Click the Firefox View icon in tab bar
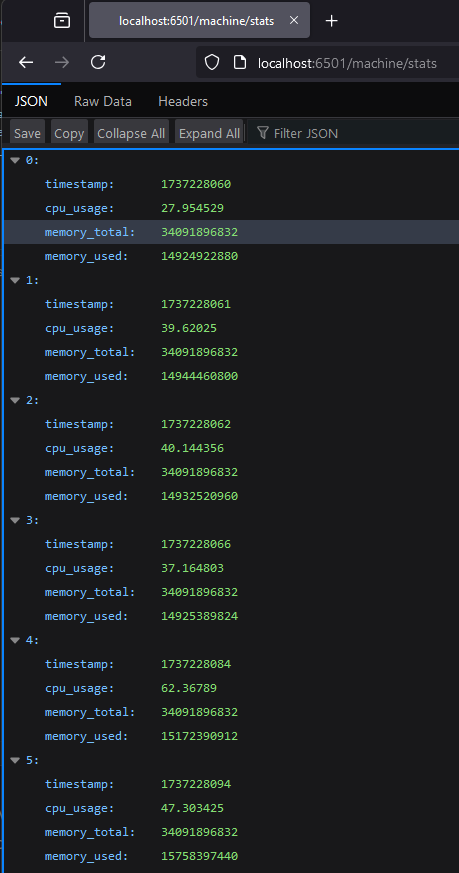Screen dimensions: 459x873 click(x=62, y=21)
